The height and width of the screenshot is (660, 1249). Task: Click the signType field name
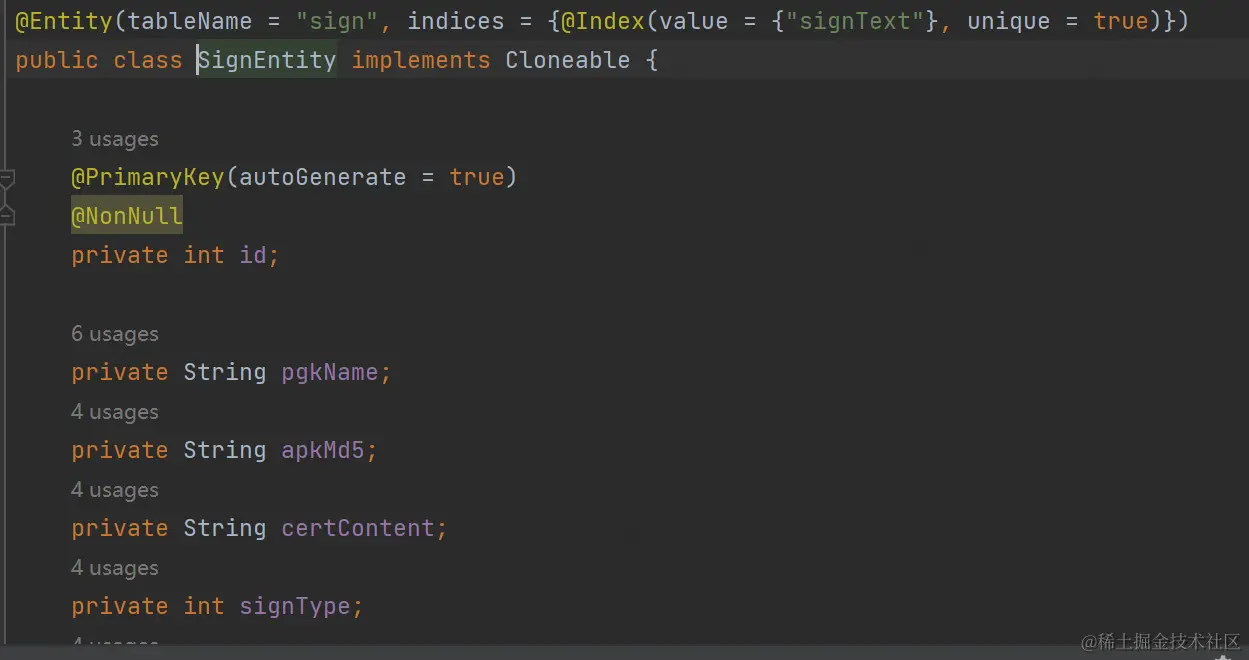[x=295, y=606]
